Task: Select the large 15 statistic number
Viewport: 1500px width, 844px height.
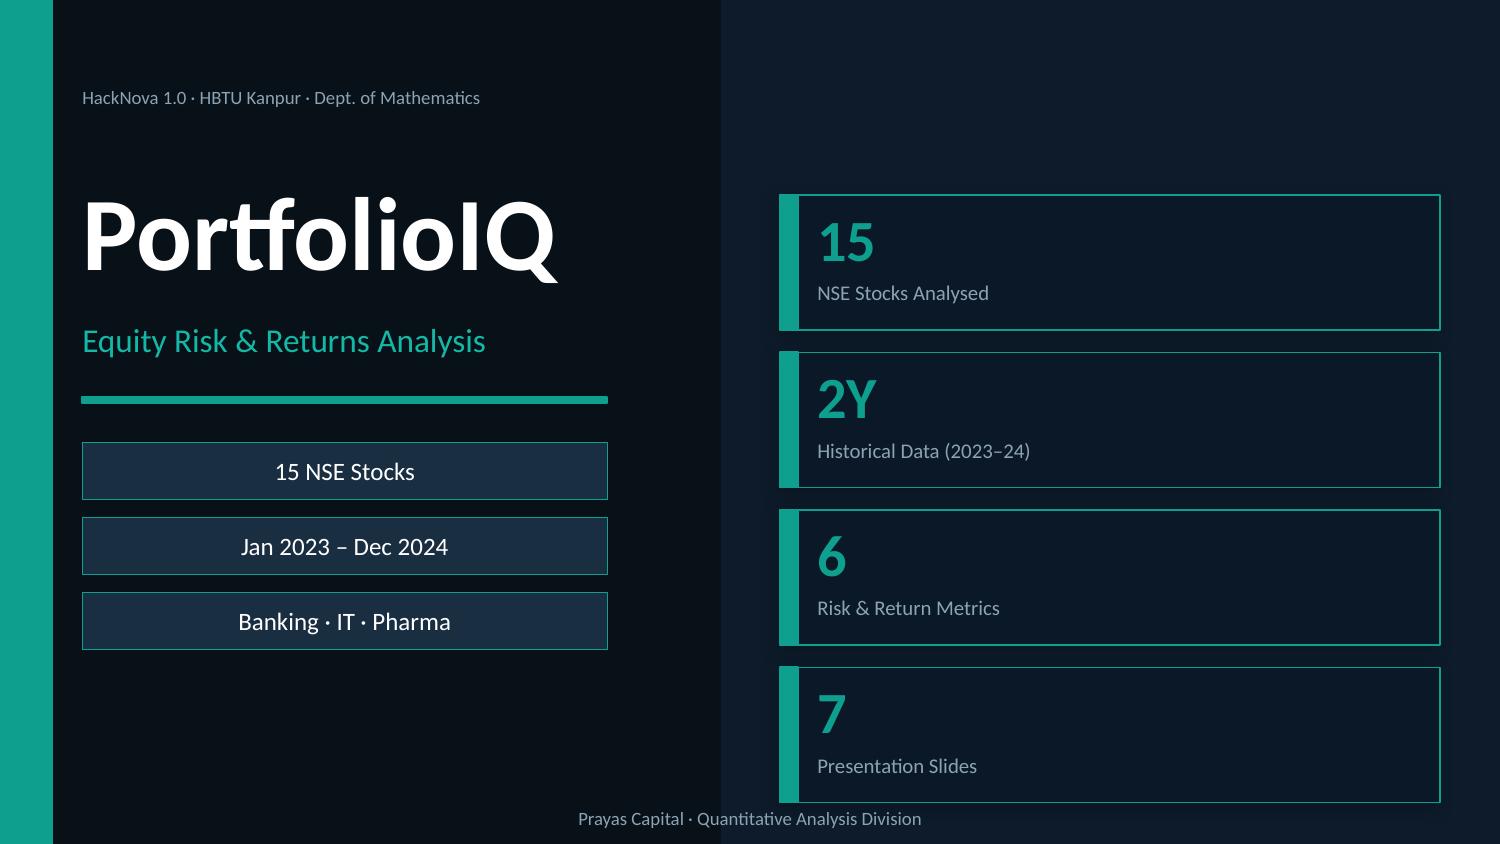Action: coord(846,242)
